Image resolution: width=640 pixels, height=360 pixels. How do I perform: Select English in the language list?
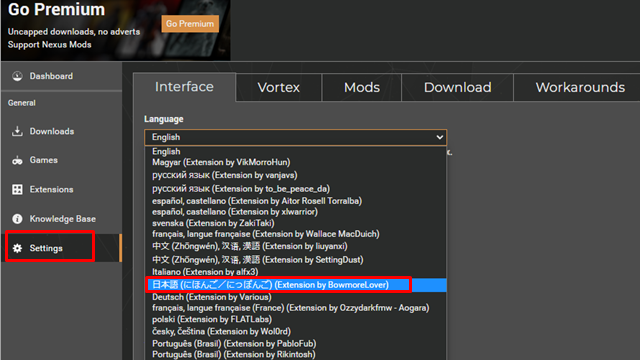(x=296, y=151)
